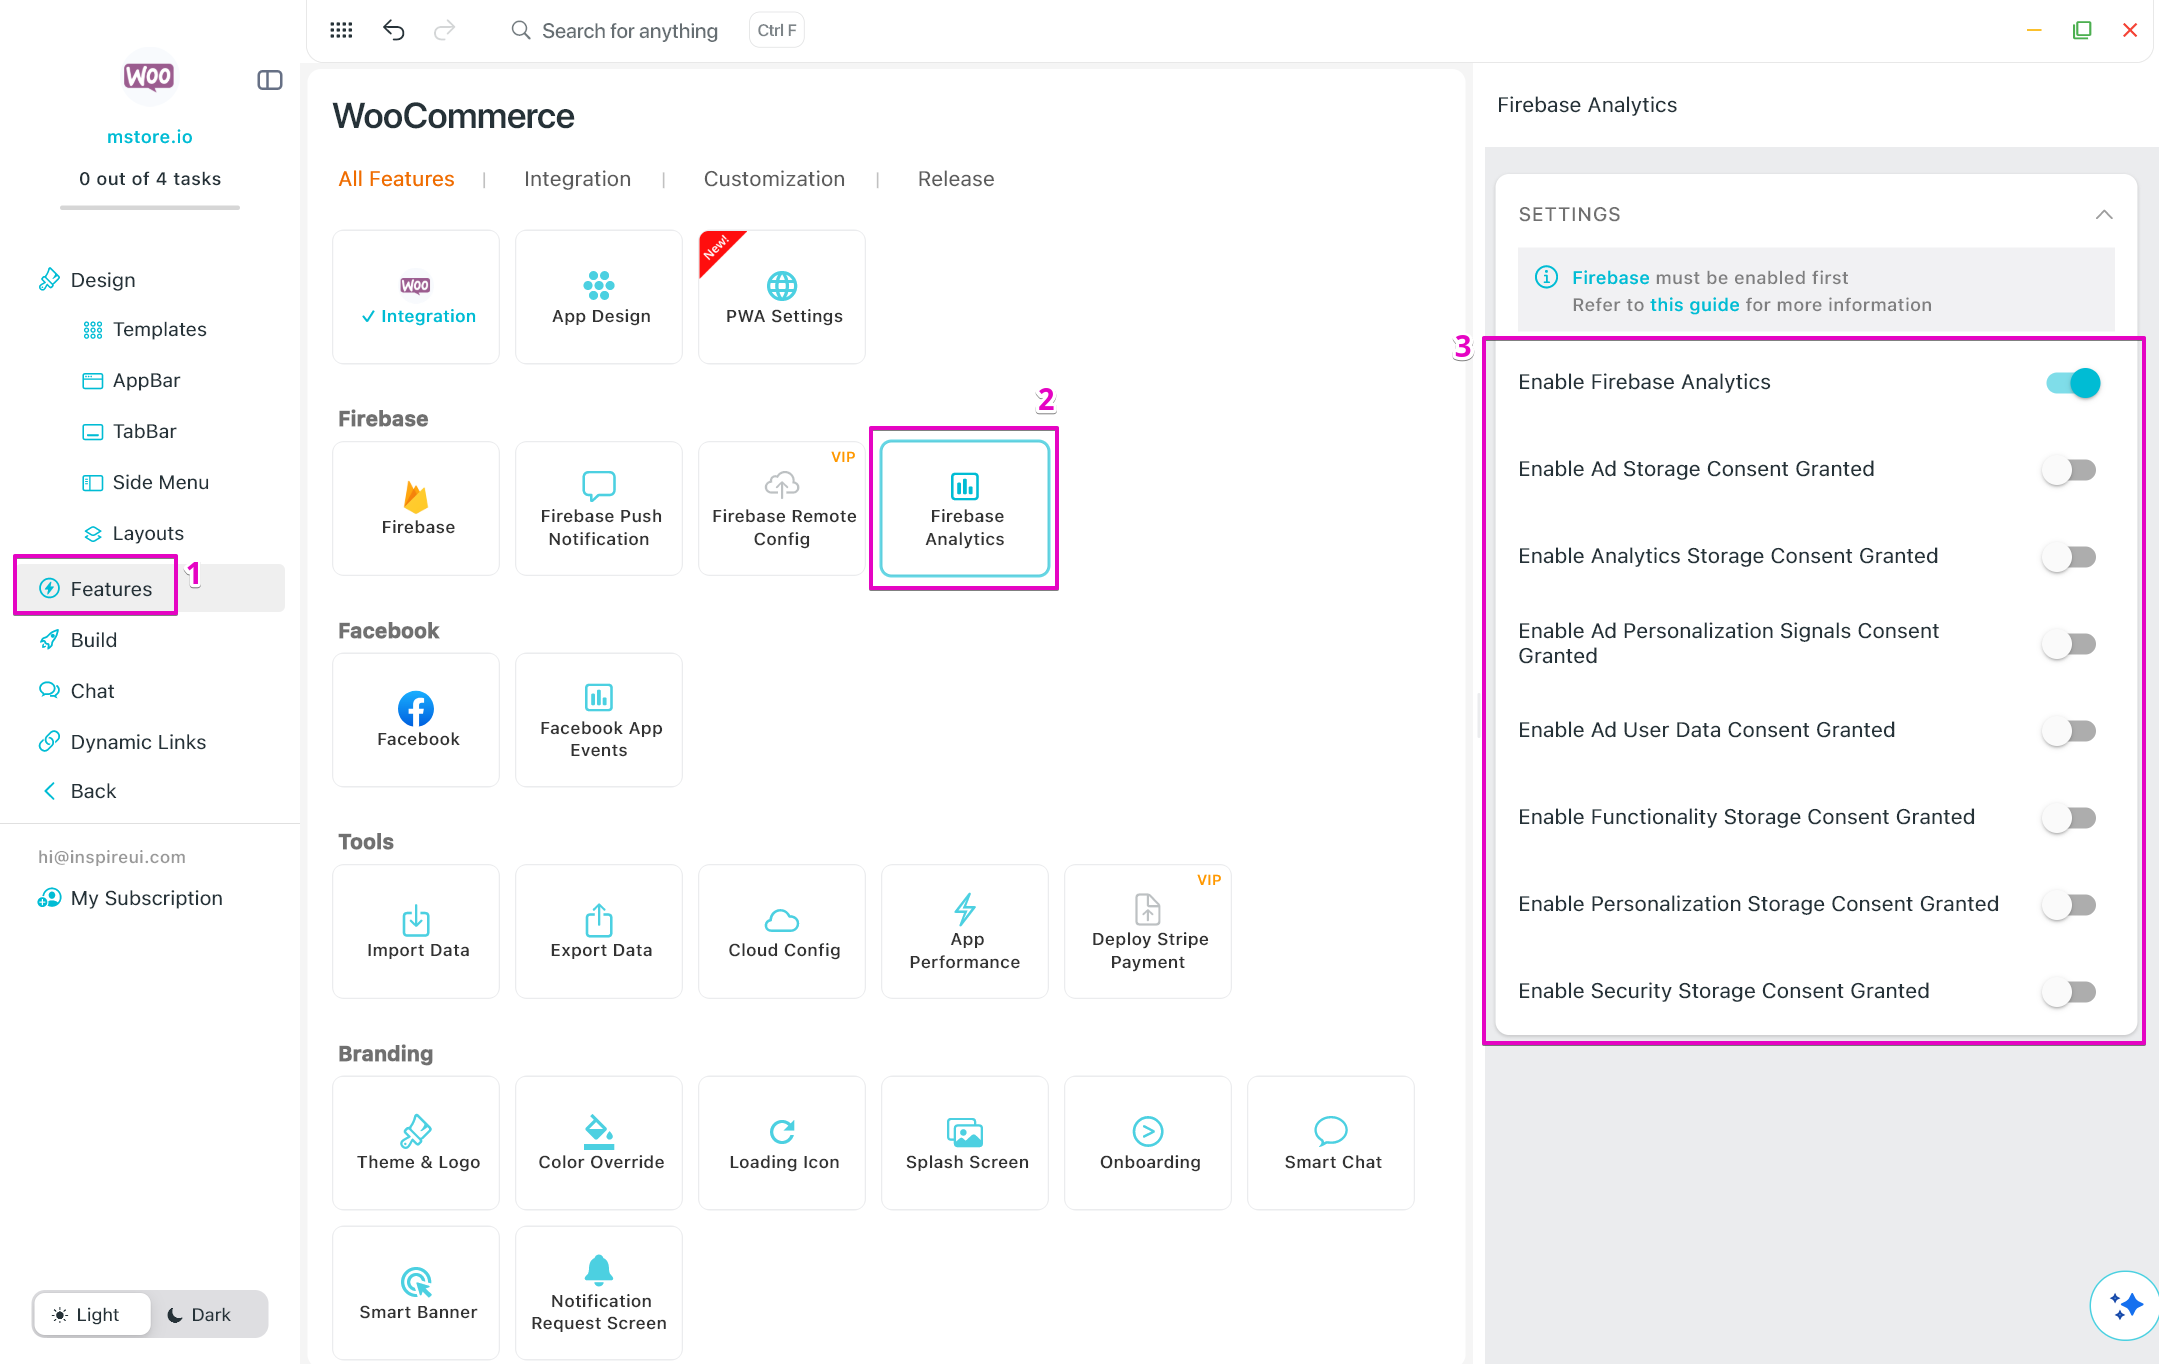
Task: Click the AI assistant sparkle icon
Action: click(x=2125, y=1304)
